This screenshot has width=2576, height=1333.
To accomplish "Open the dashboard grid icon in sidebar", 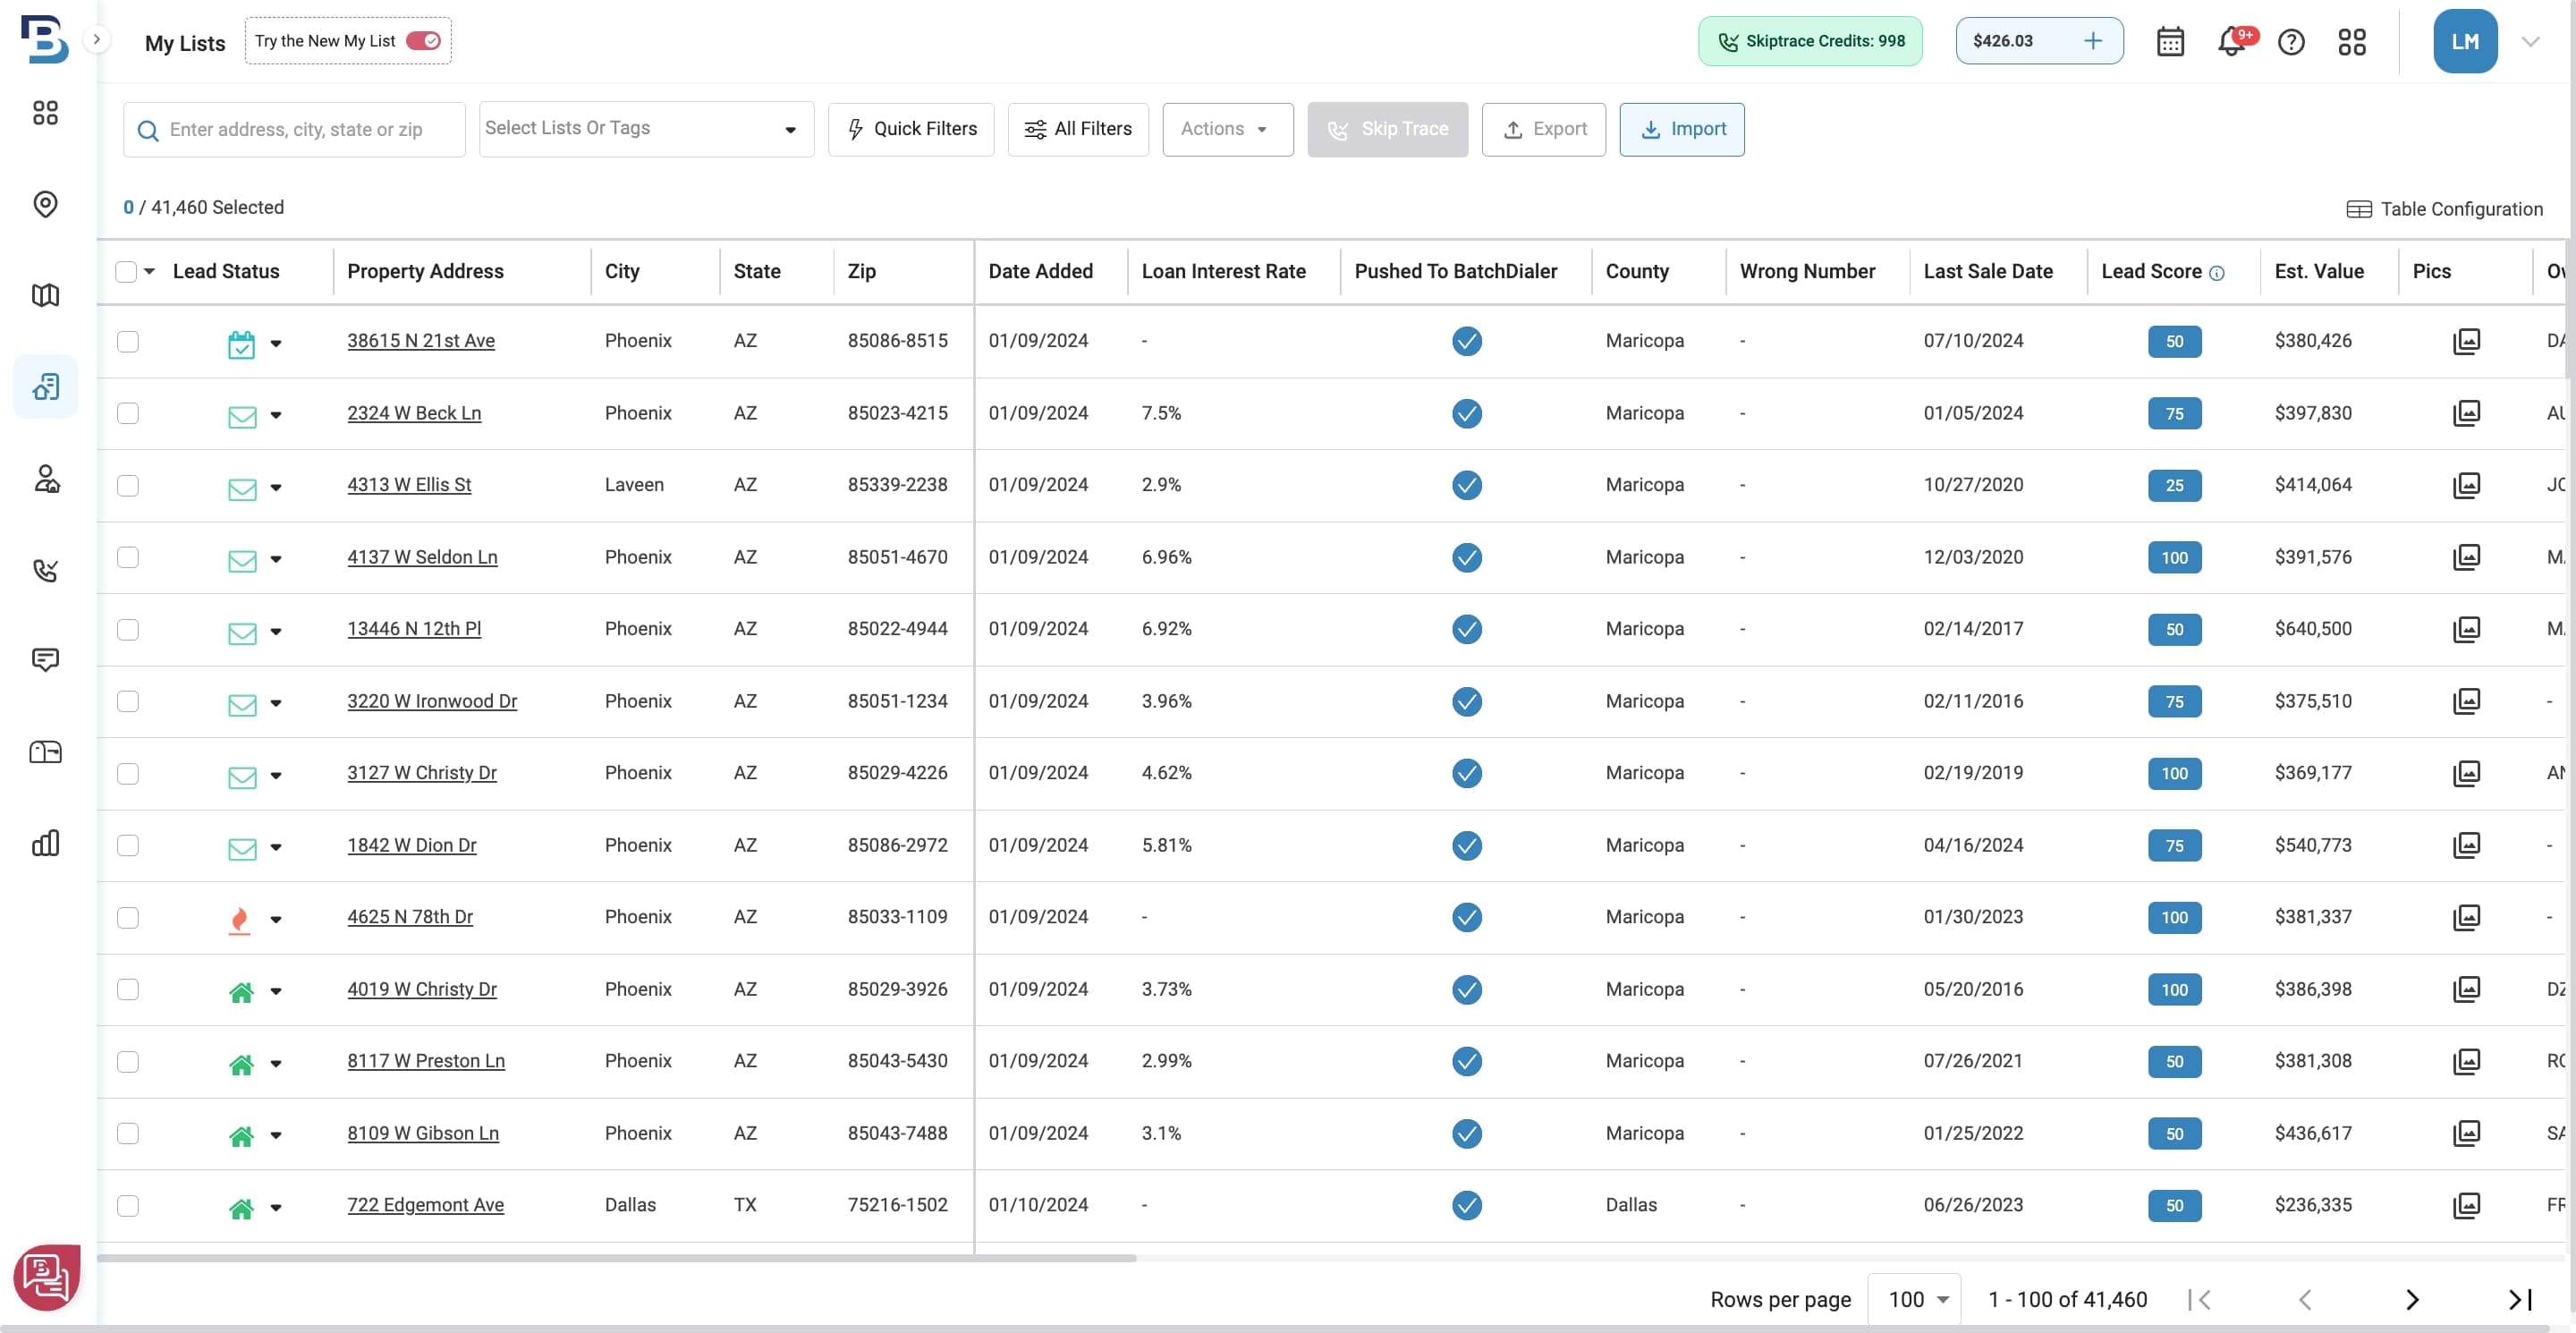I will [45, 112].
